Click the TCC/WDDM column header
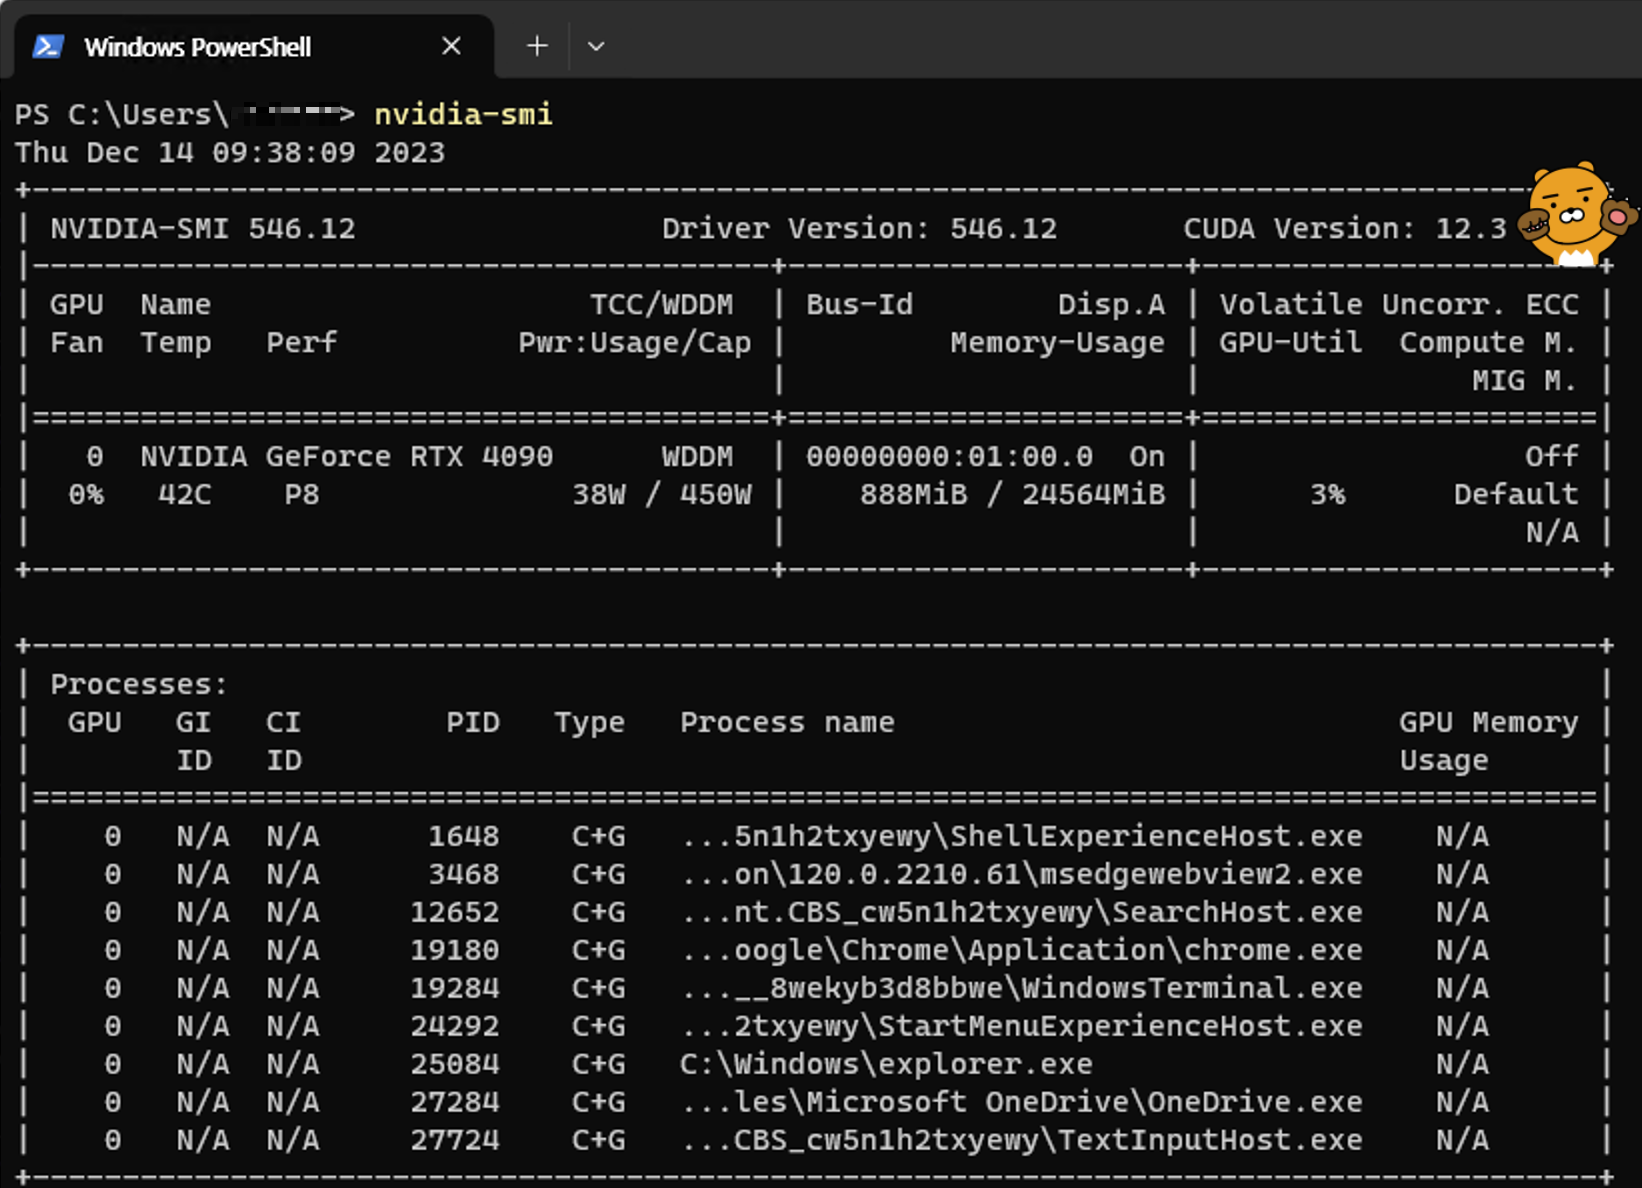The height and width of the screenshot is (1188, 1642). 662,305
